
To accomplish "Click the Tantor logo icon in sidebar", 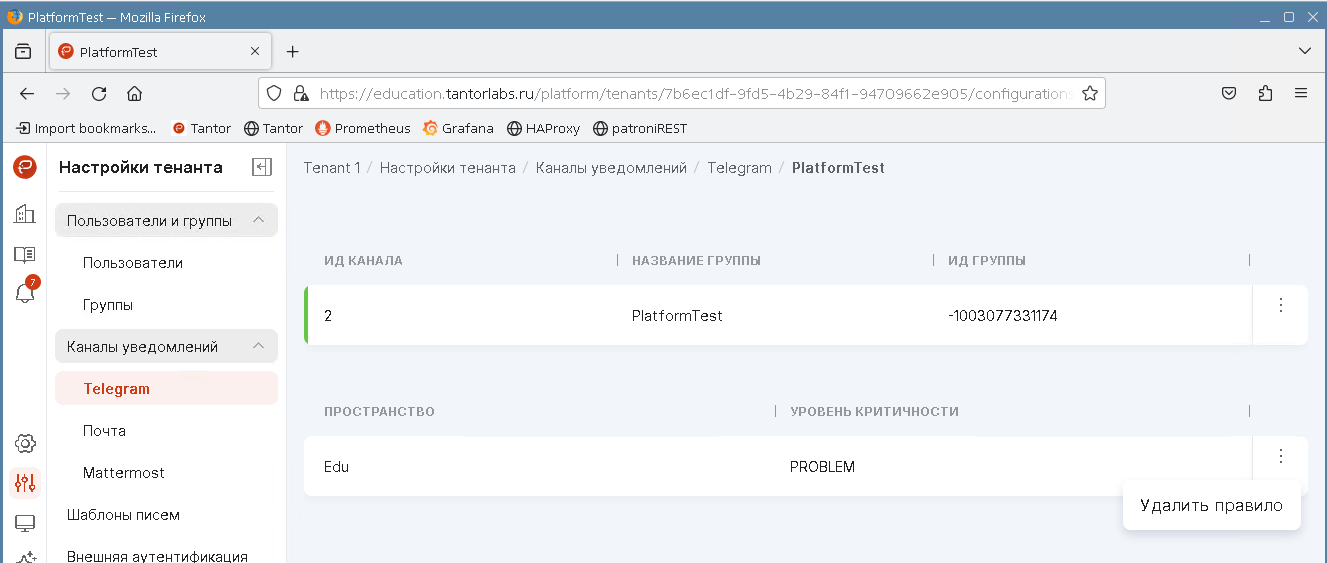I will pos(25,167).
